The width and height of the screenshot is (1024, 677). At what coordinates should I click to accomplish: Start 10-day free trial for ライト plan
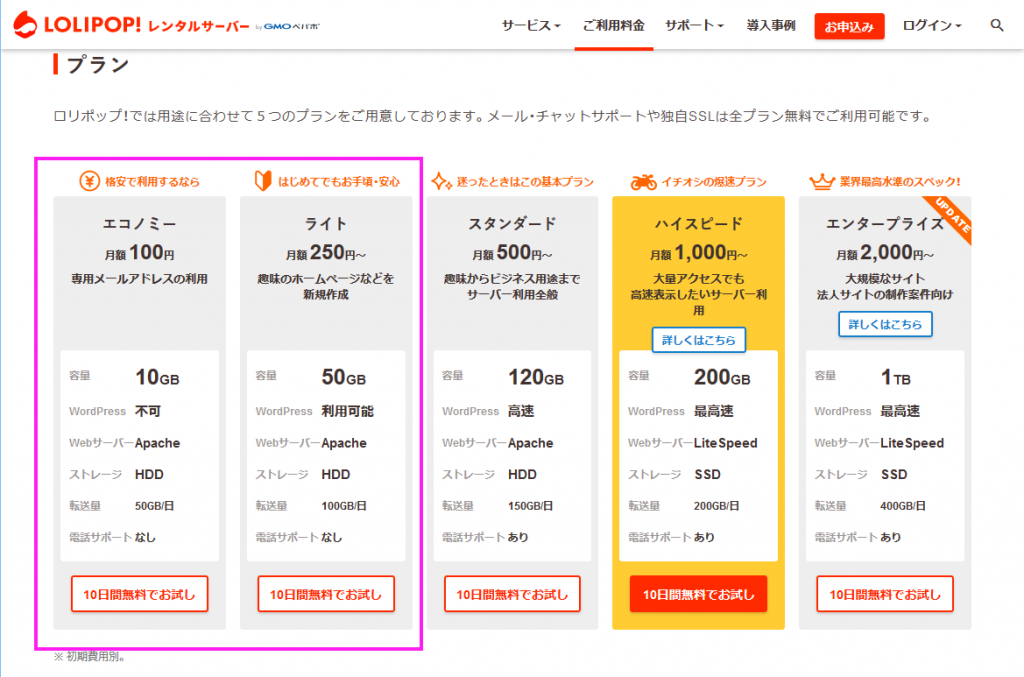pos(326,594)
